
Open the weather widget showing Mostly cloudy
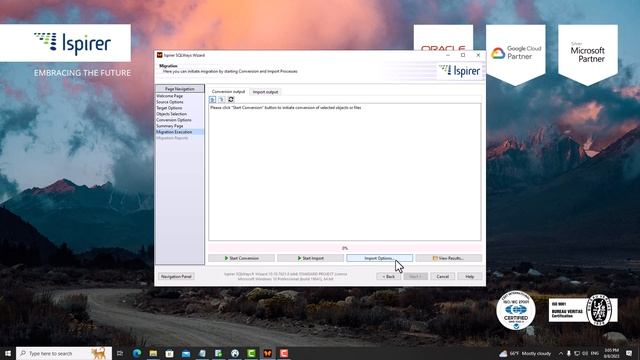tap(525, 353)
